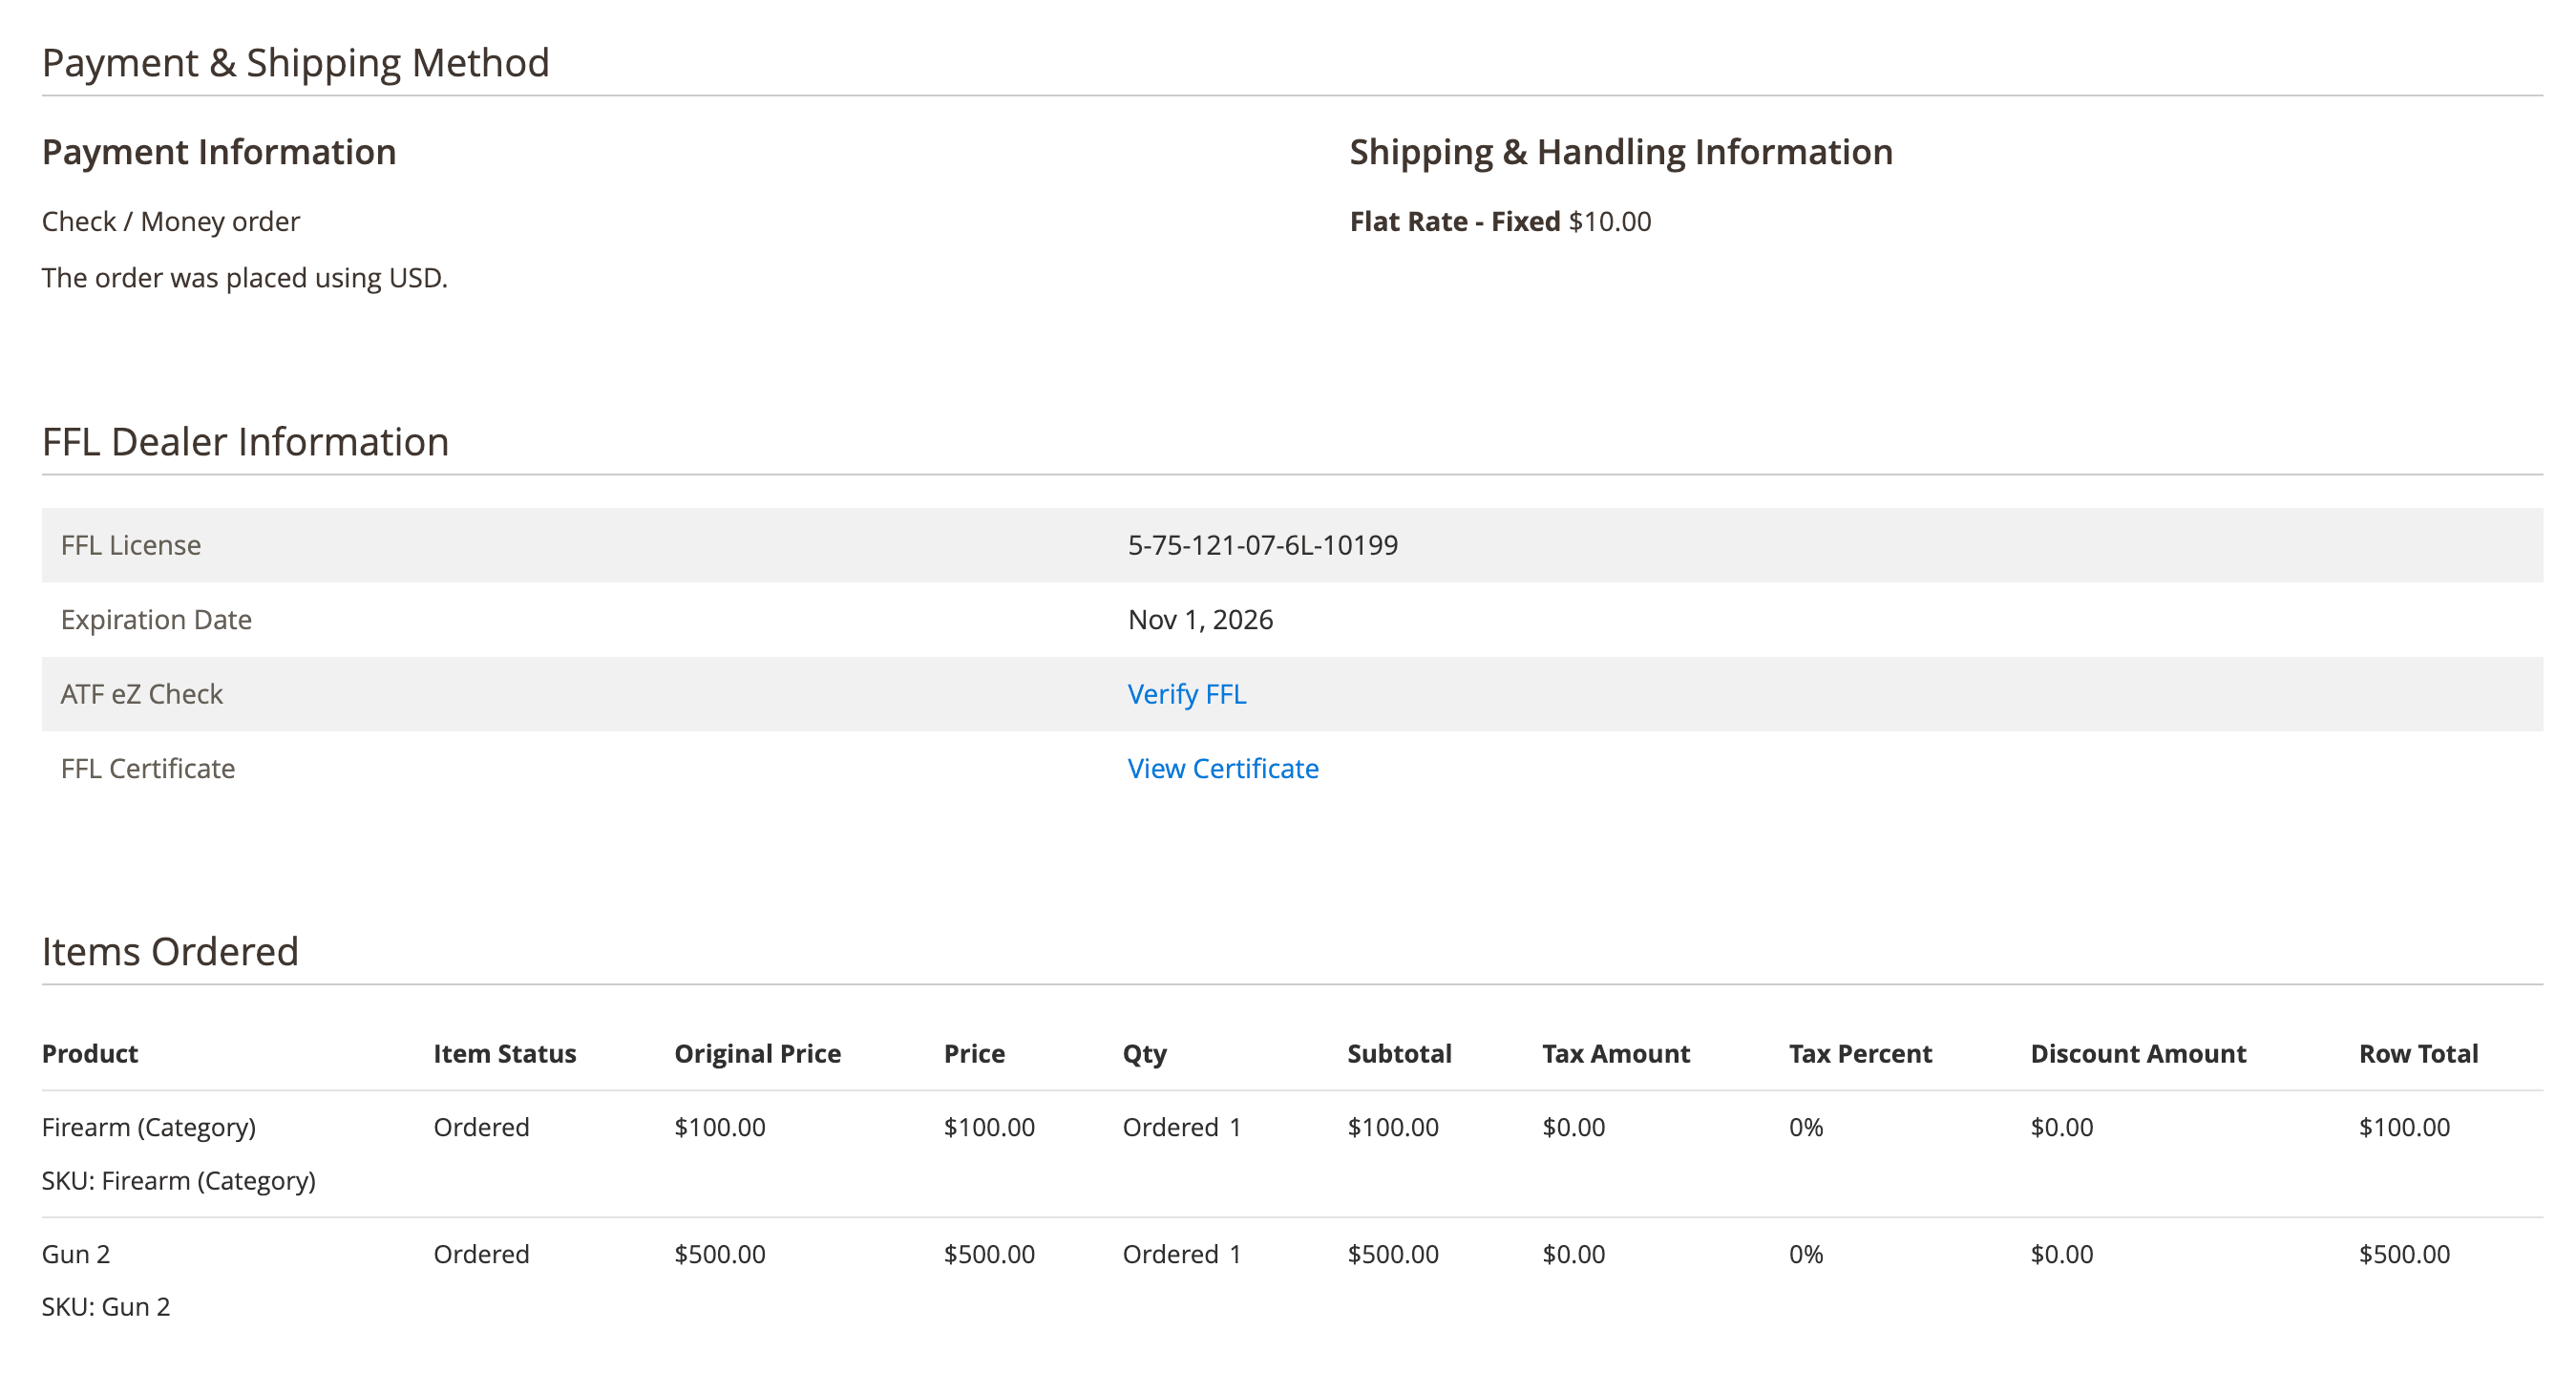Screen dimensions: 2576x1373
Task: Click the FFL License label
Action: click(x=131, y=545)
